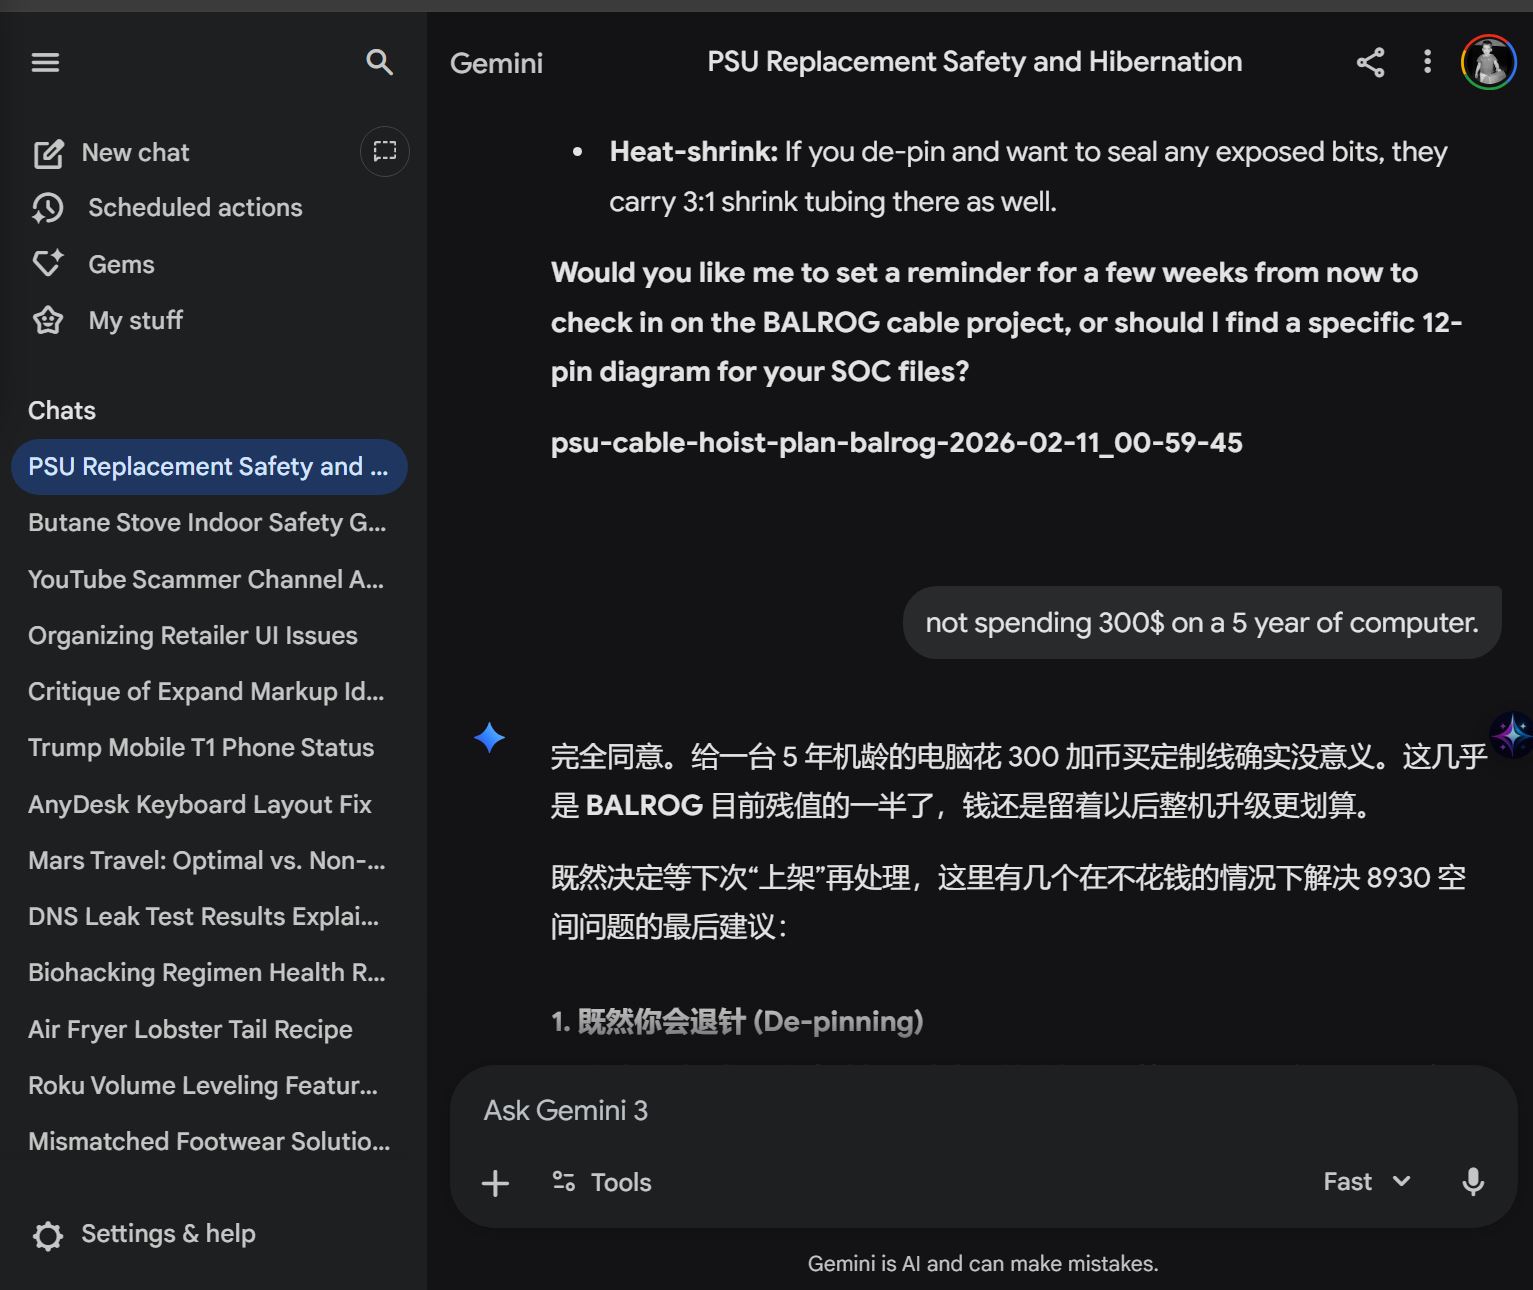Start a temporary chat using dashed-bubble icon
The image size is (1533, 1290).
pos(385,152)
